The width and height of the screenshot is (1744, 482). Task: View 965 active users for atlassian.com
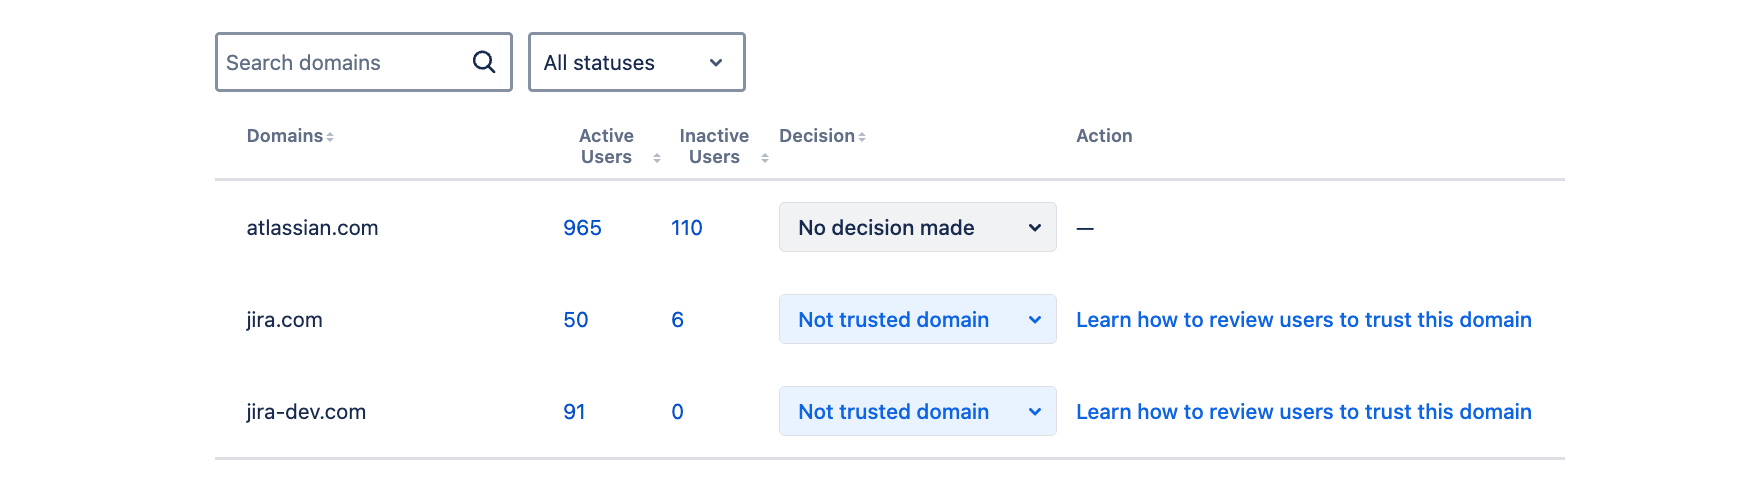582,228
